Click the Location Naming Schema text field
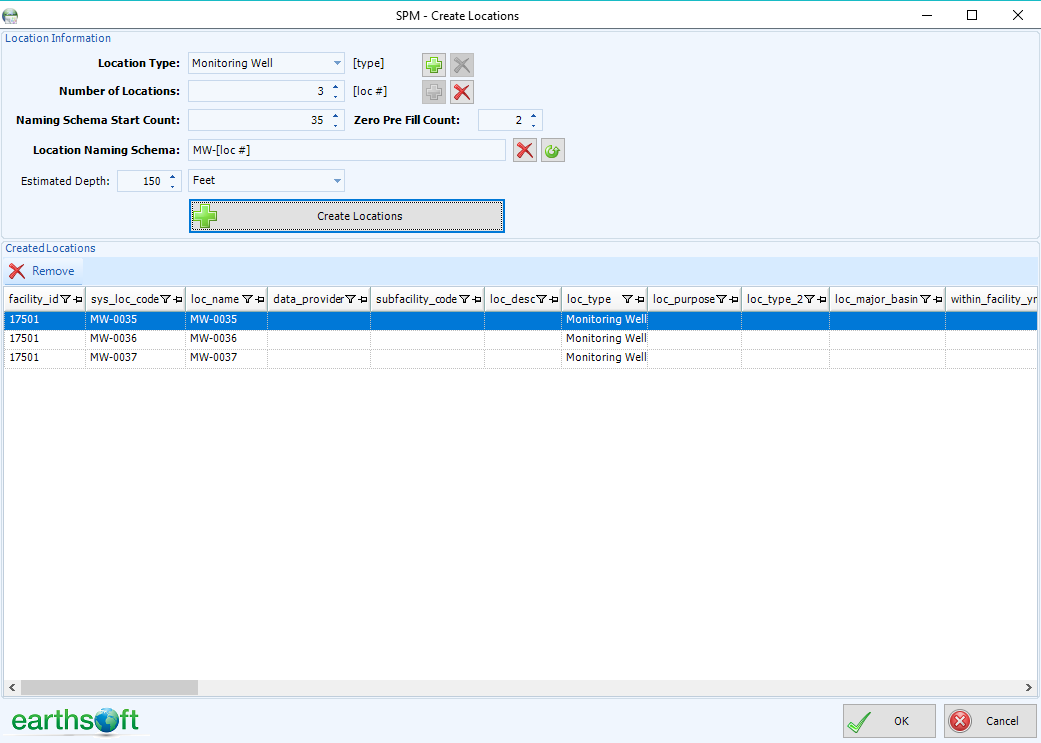1041x743 pixels. 346,150
